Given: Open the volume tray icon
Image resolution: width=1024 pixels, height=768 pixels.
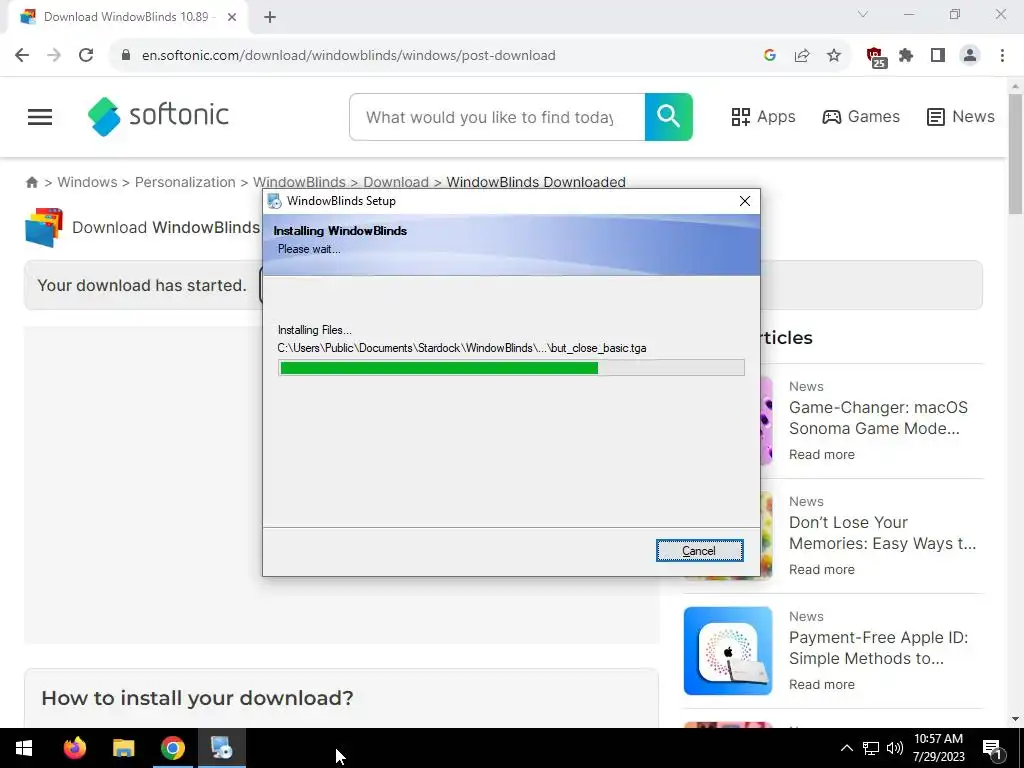Looking at the screenshot, I should pyautogui.click(x=895, y=748).
